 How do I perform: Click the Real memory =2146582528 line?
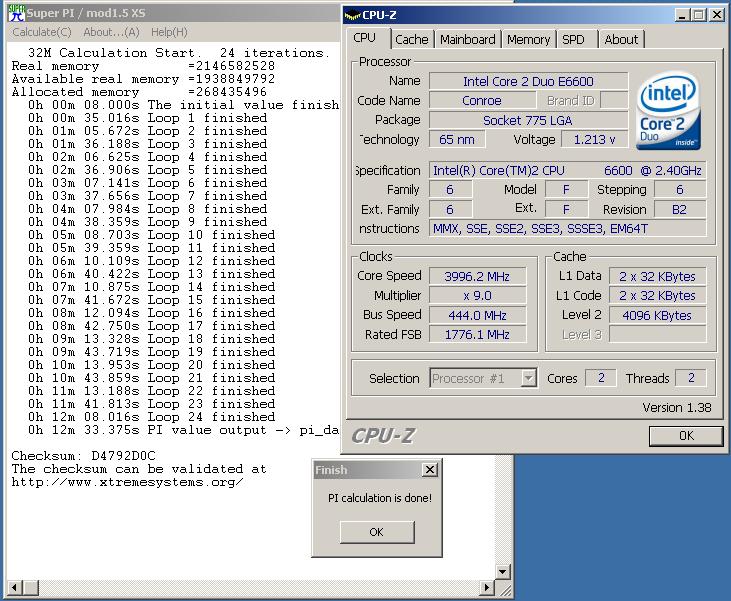click(143, 66)
